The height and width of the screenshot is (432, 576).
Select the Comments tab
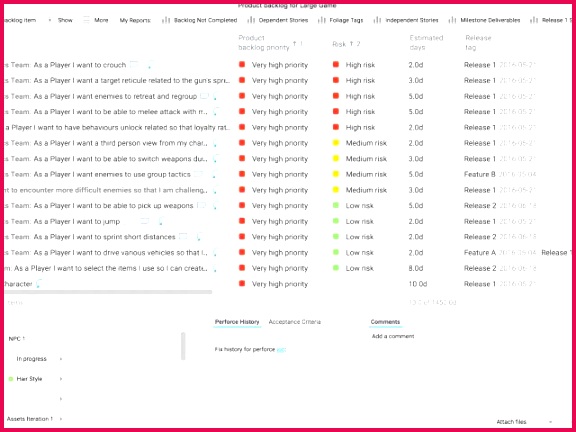pos(385,322)
